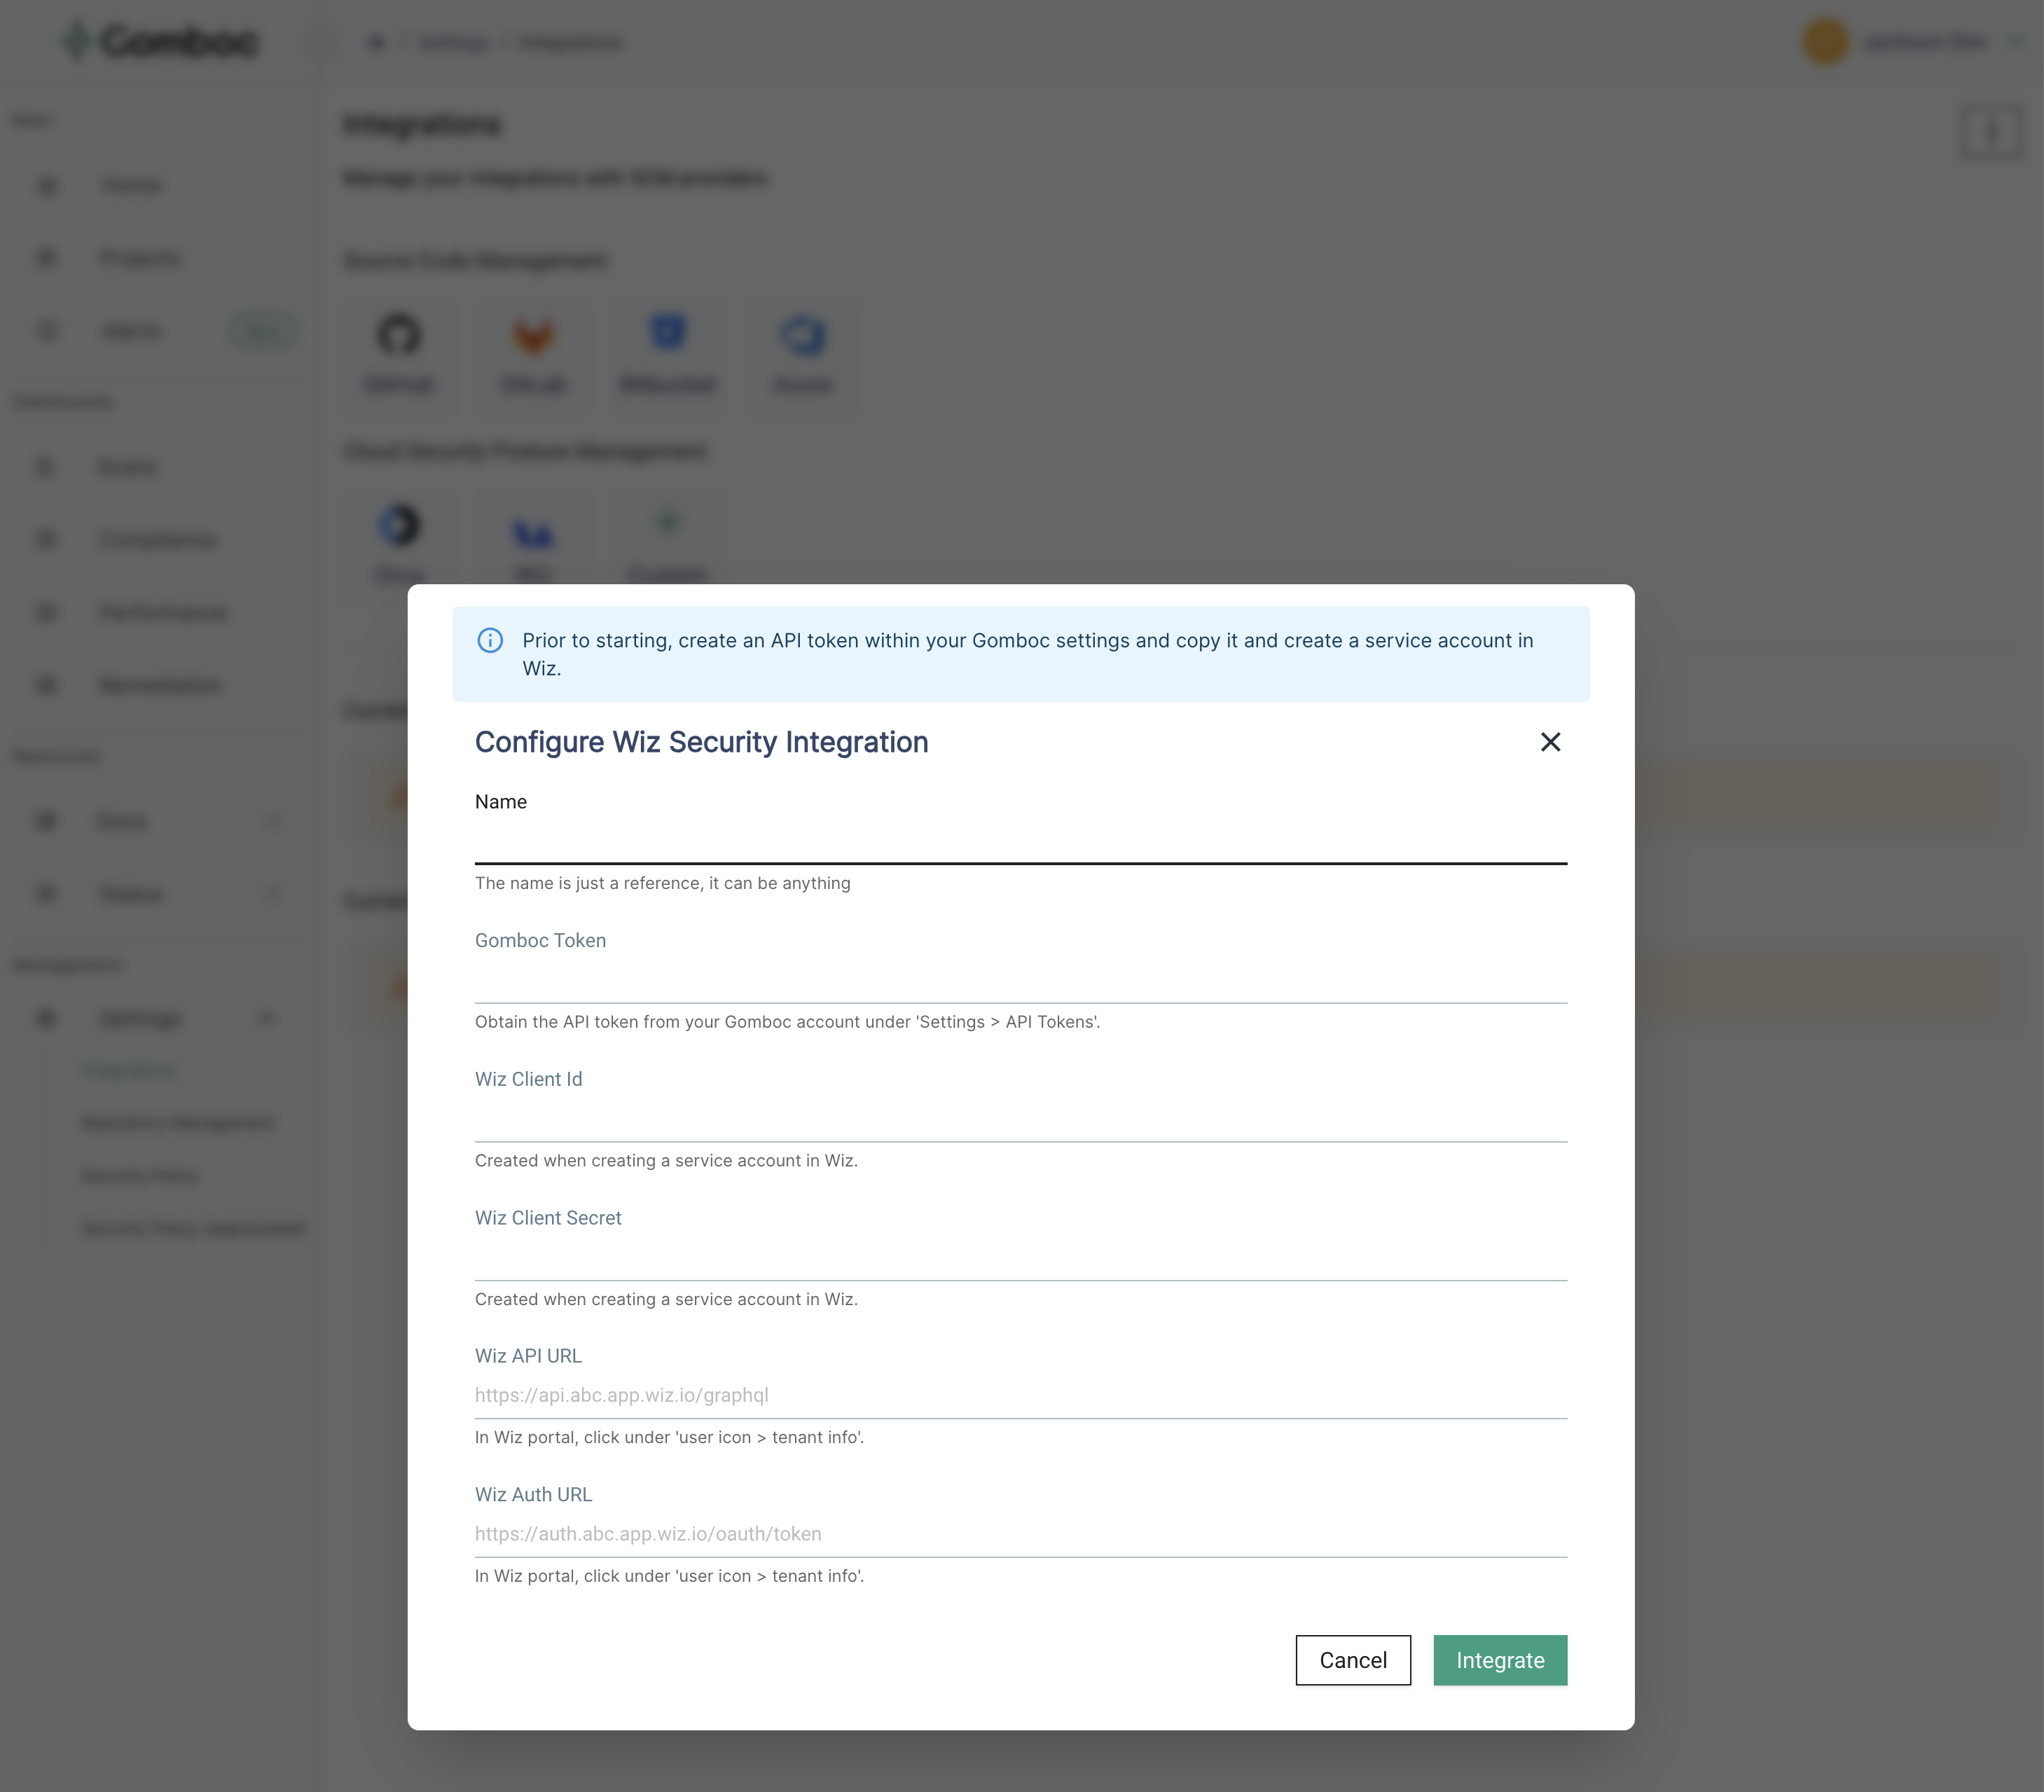This screenshot has height=1792, width=2044.
Task: Click the info icon in the blue banner
Action: [490, 640]
